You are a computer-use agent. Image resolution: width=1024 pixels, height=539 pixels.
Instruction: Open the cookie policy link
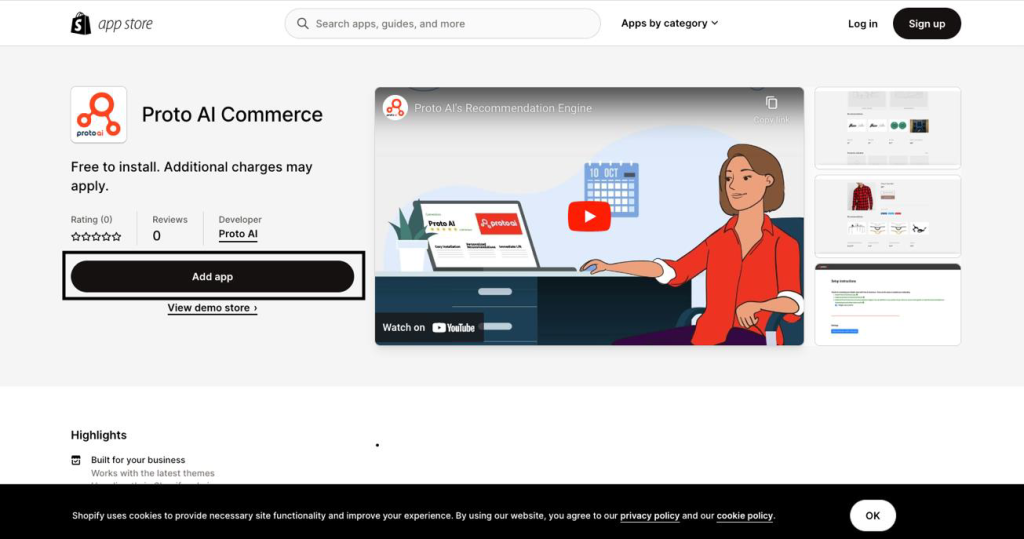(744, 515)
